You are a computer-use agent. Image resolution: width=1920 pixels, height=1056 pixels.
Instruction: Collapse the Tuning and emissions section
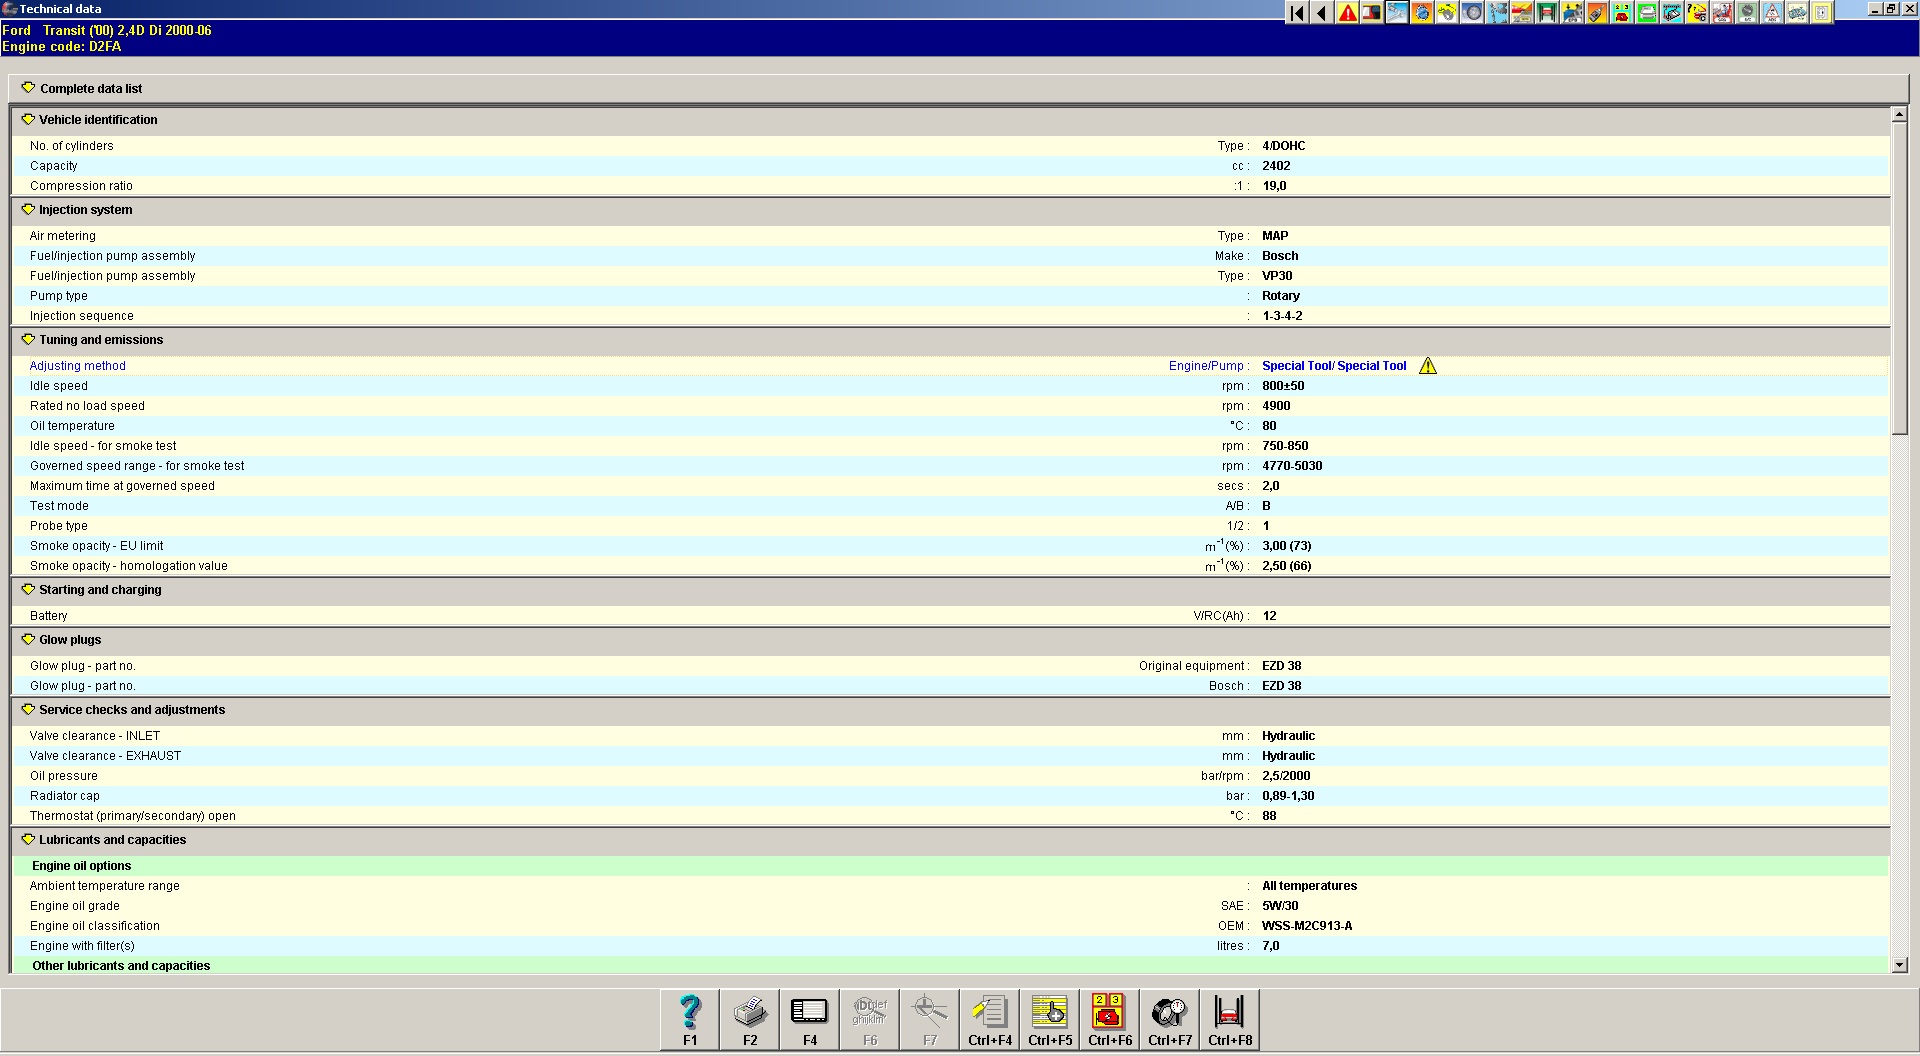click(x=28, y=340)
